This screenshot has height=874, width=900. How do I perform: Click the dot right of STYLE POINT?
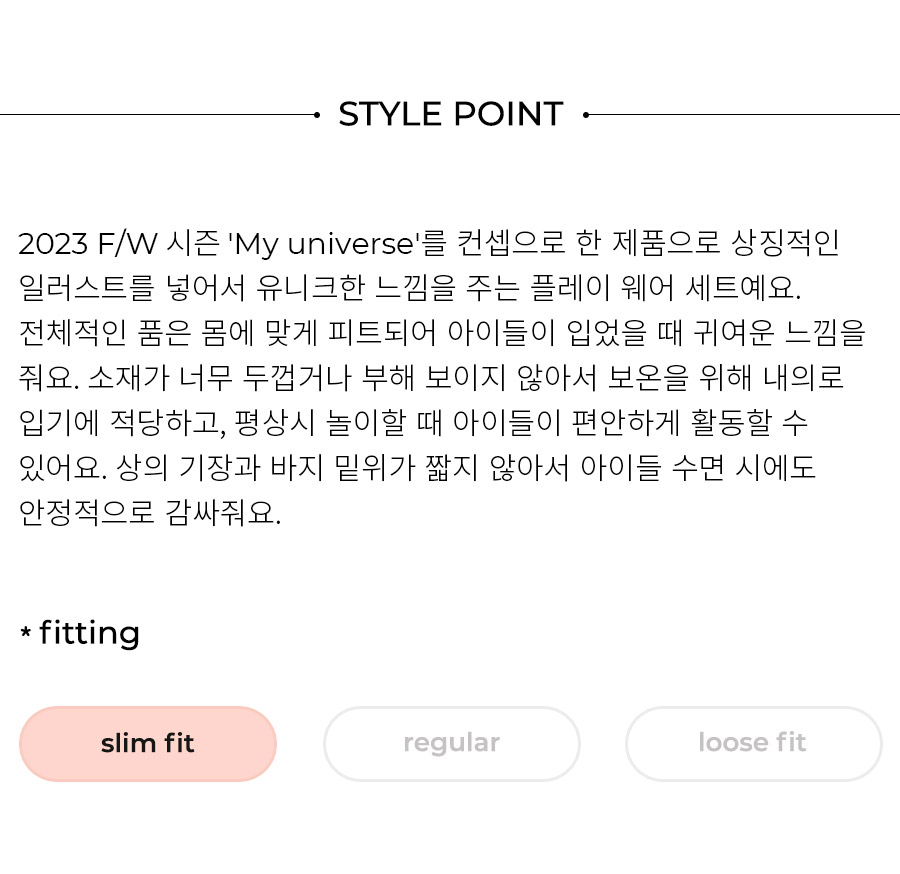585,115
